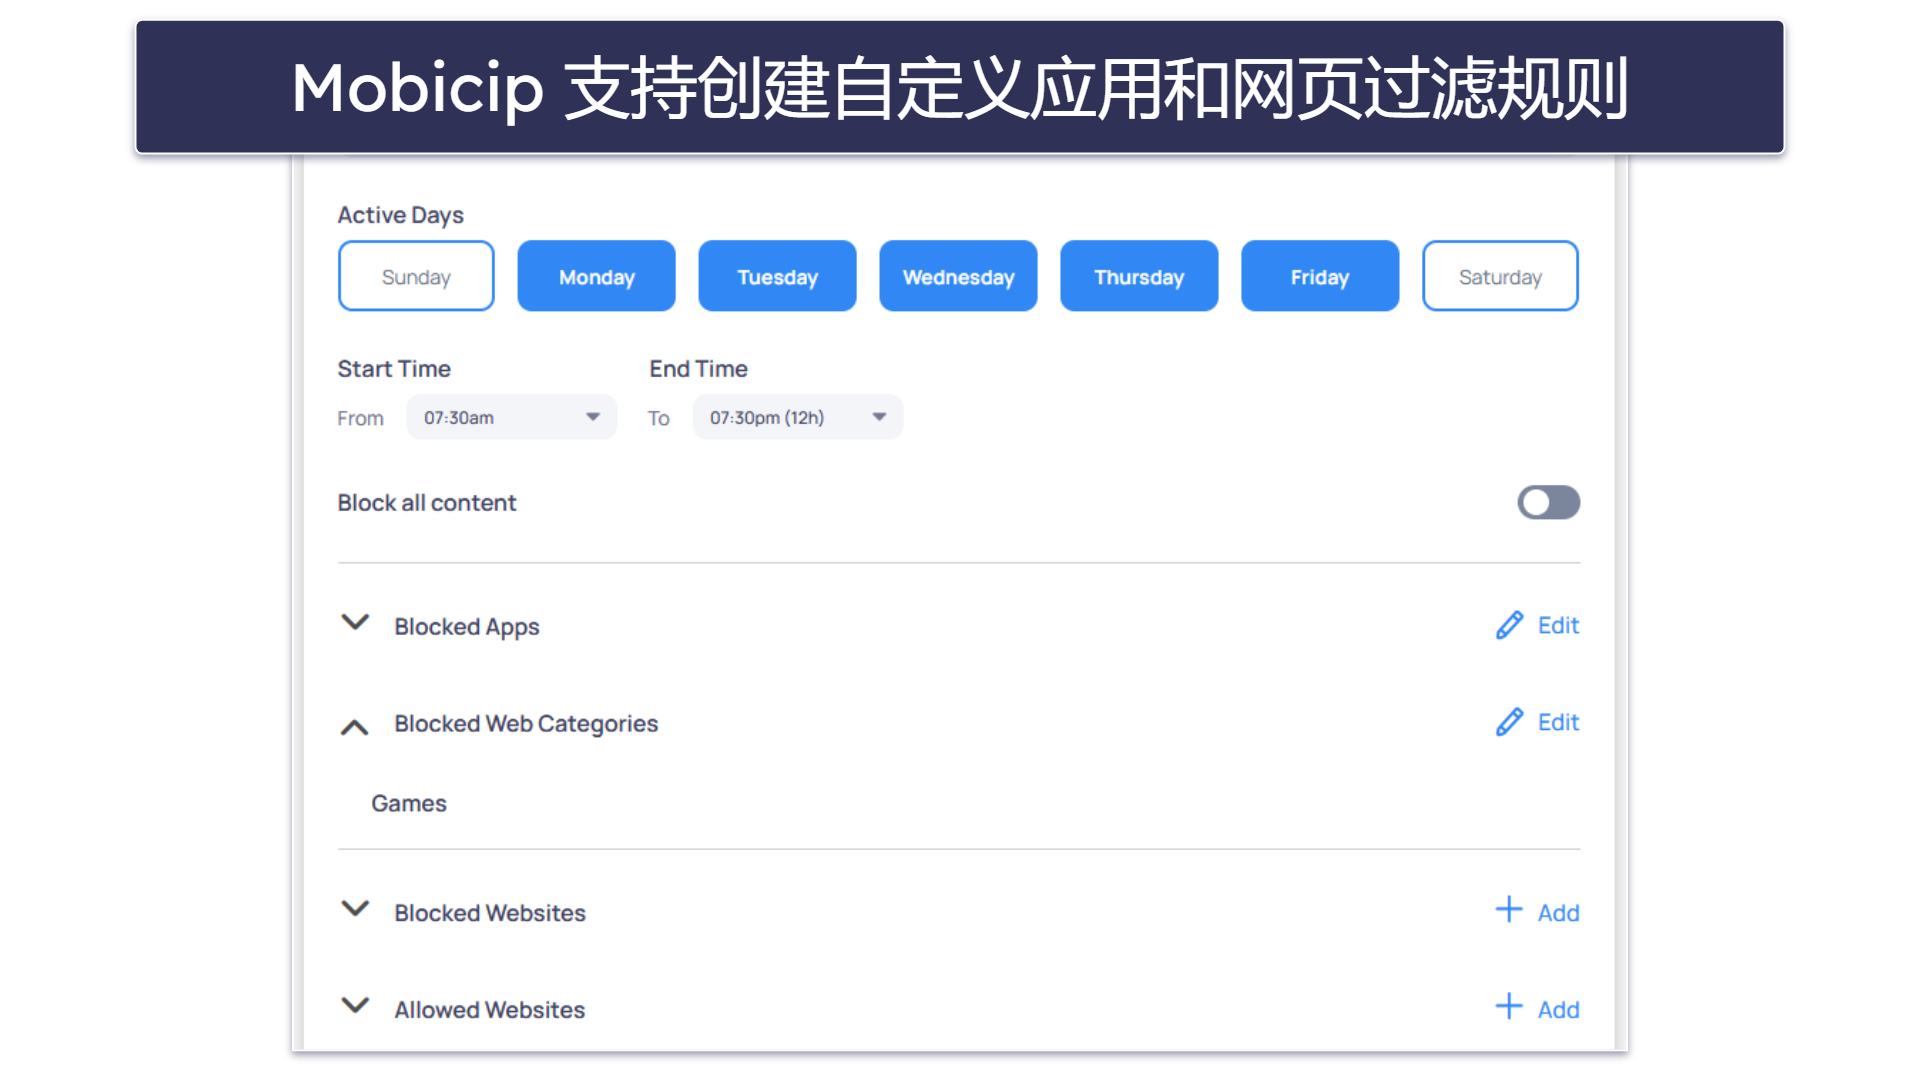This screenshot has width=1919, height=1079.
Task: Toggle Tuesday active day button
Action: [777, 276]
